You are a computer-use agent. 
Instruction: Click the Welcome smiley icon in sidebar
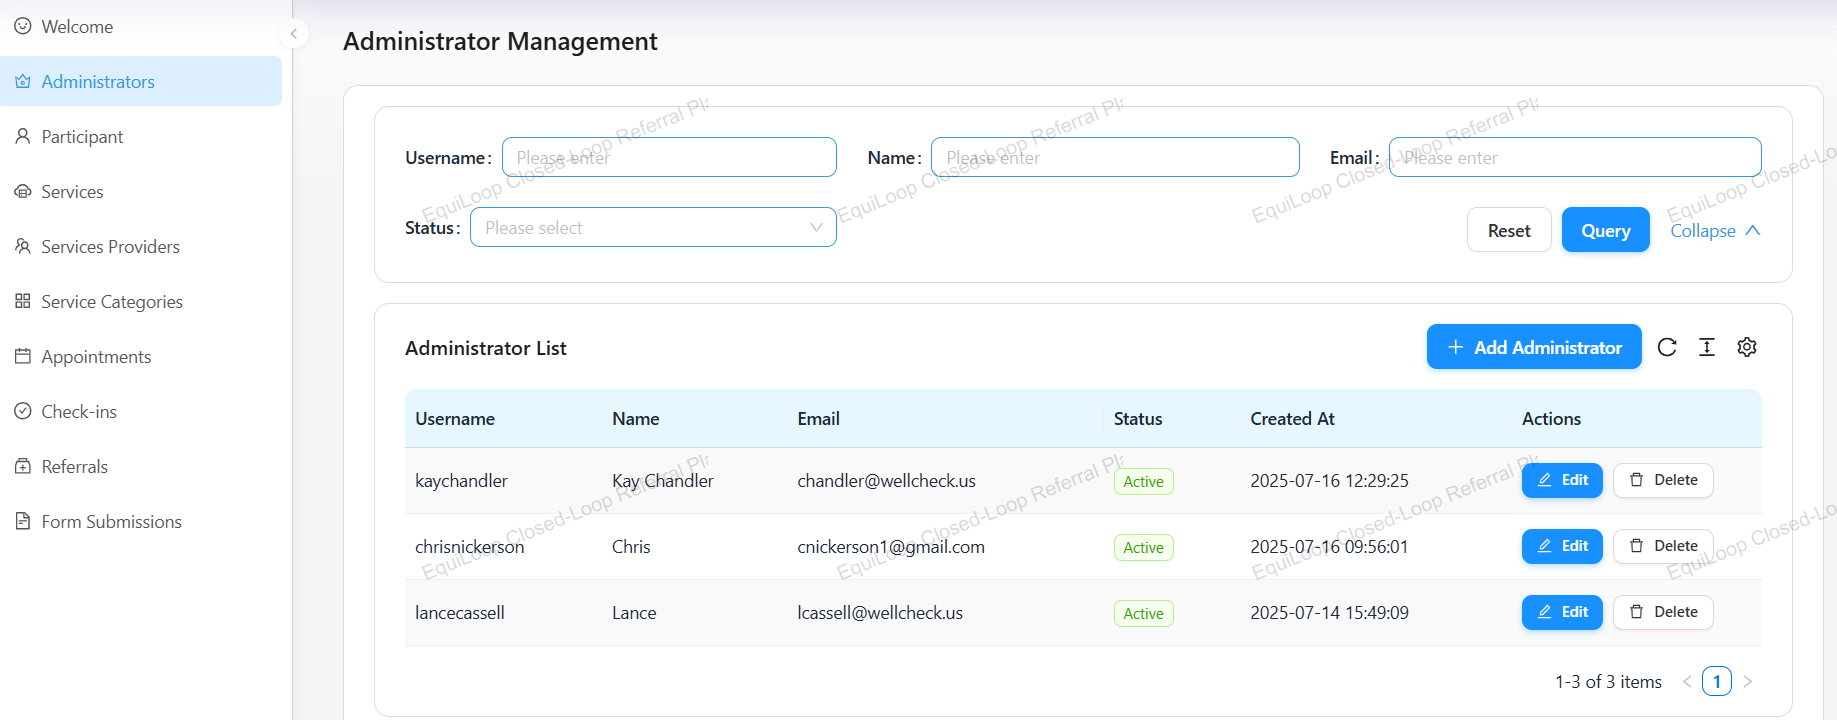23,26
